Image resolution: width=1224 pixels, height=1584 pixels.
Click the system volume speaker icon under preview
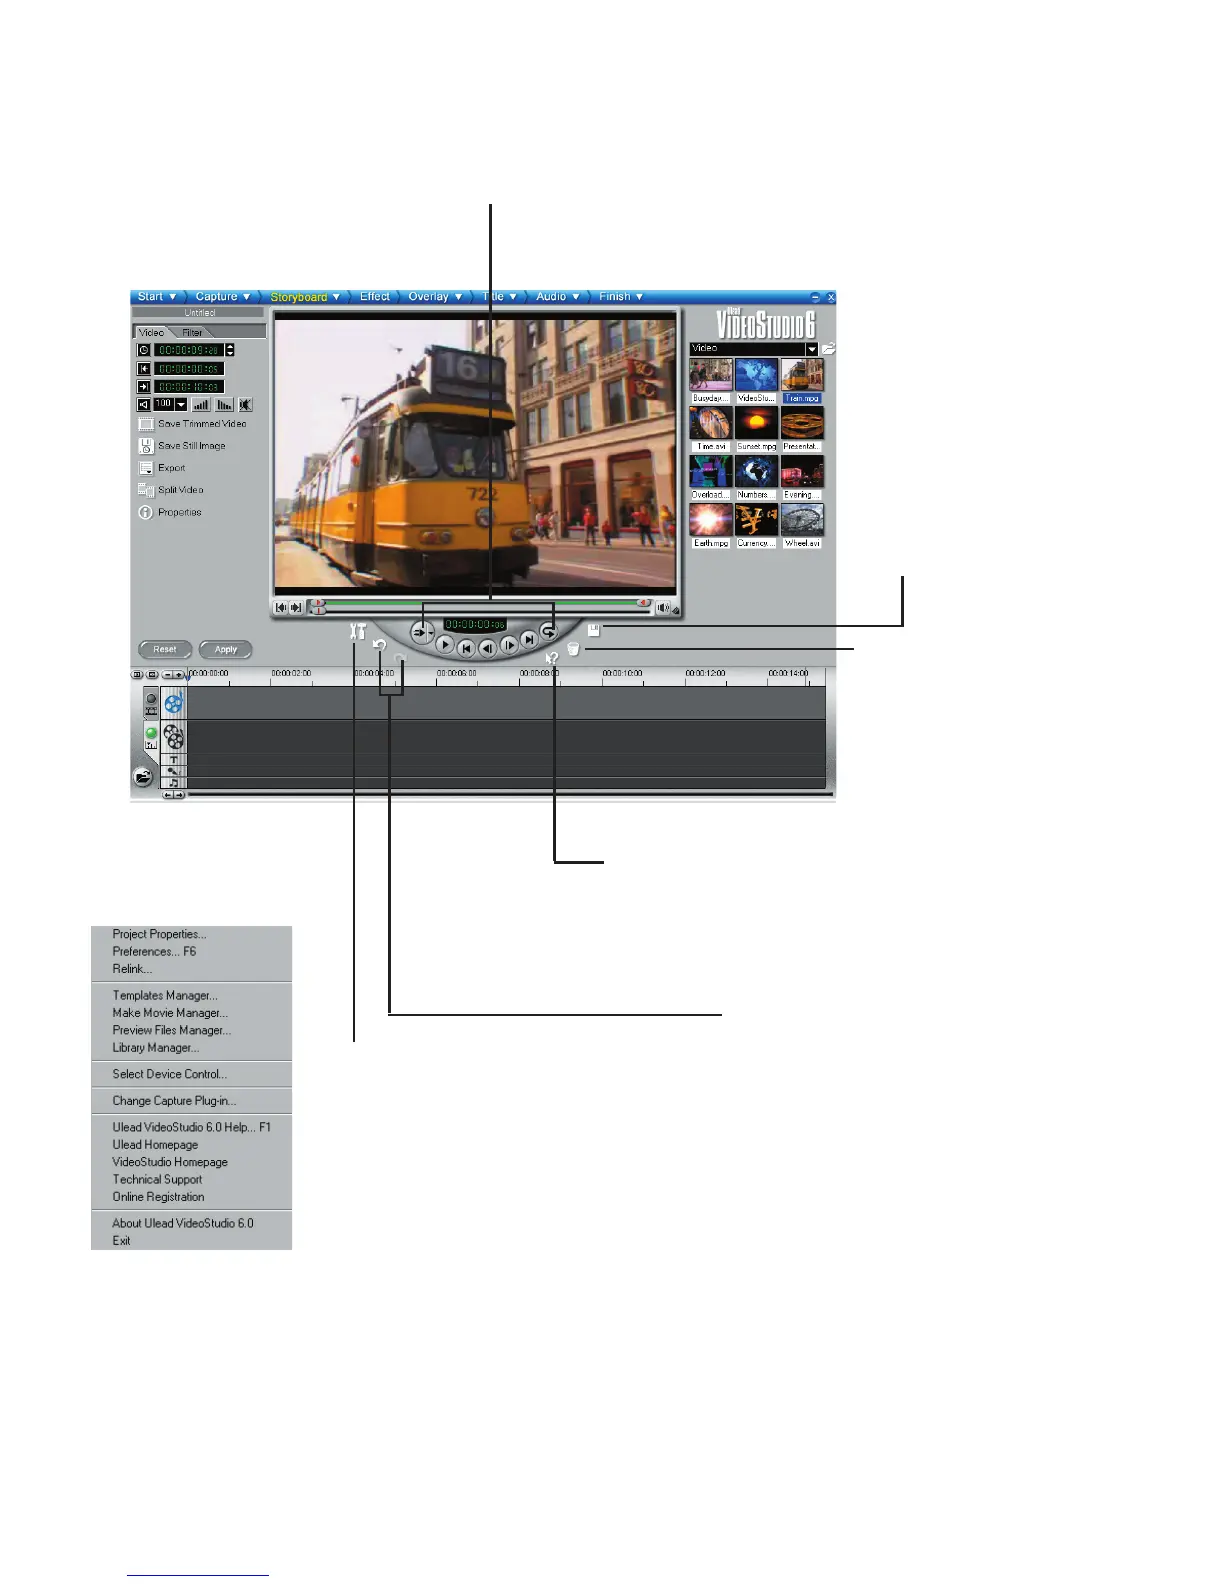pyautogui.click(x=662, y=608)
